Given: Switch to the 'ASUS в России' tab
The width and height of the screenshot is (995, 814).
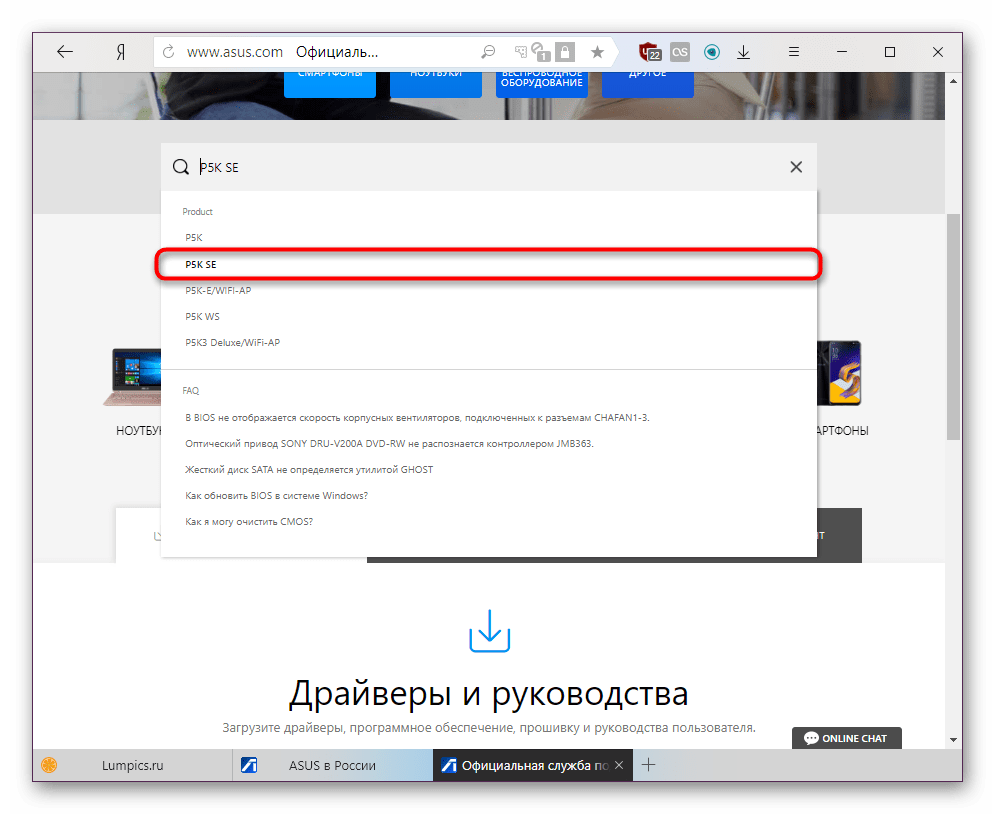Looking at the screenshot, I should tap(332, 765).
